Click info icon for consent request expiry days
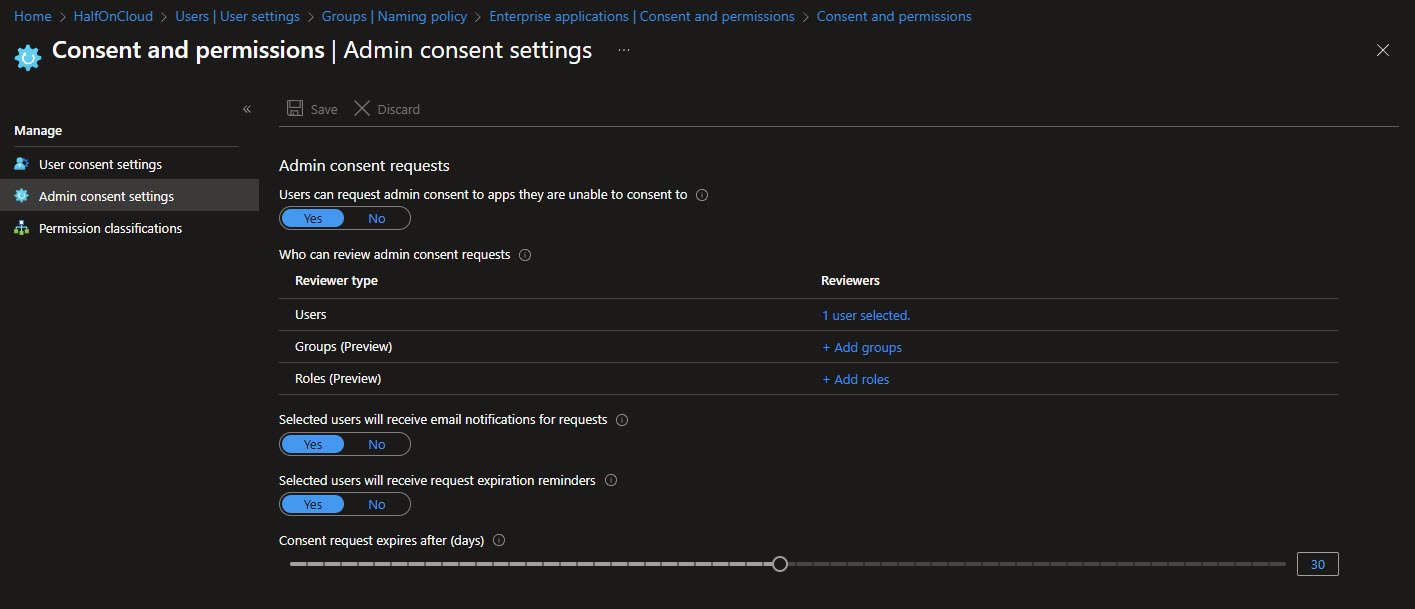1415x609 pixels. point(499,541)
